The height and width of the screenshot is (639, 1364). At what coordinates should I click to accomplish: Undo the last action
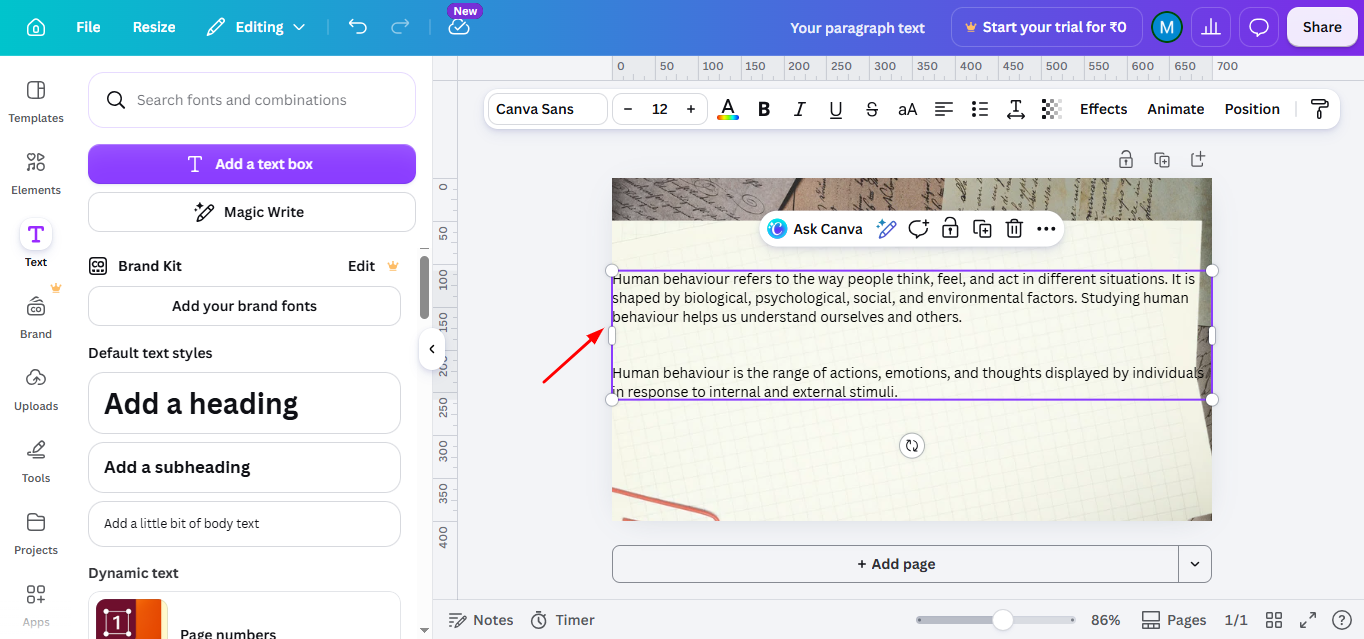(358, 27)
